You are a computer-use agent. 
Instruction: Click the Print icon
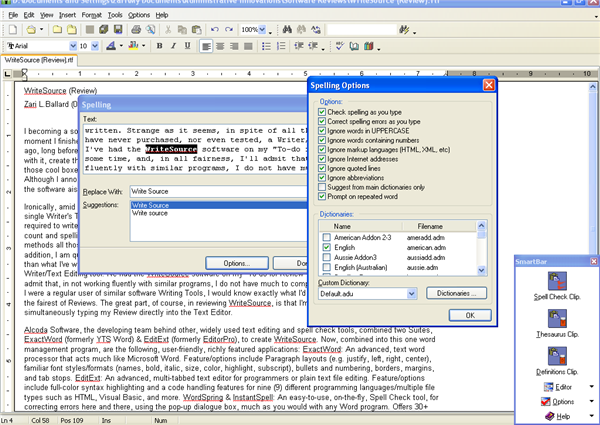[x=136, y=29]
